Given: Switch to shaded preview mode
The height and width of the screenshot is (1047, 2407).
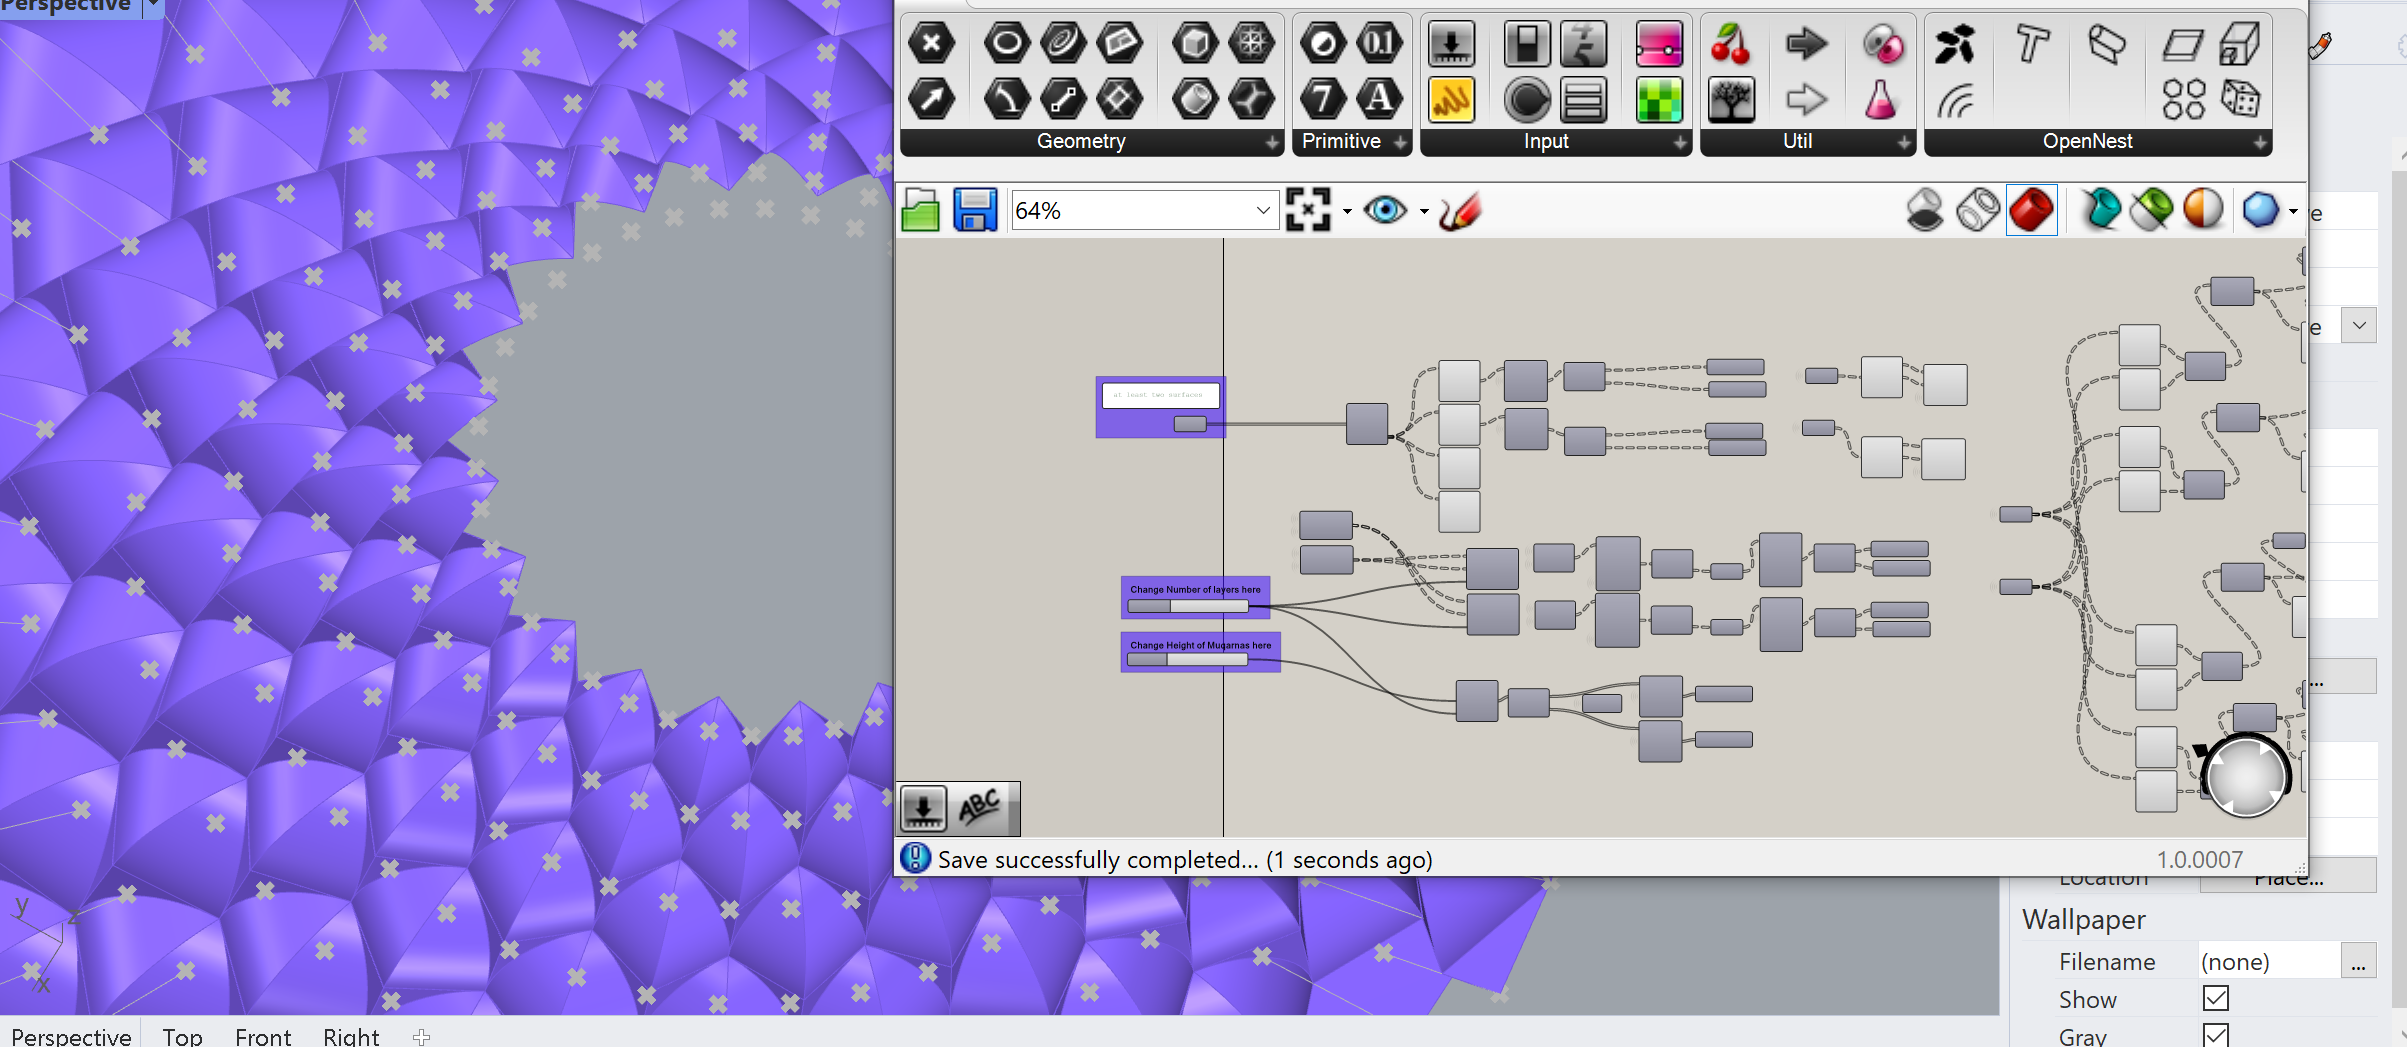Looking at the screenshot, I should (x=2032, y=210).
